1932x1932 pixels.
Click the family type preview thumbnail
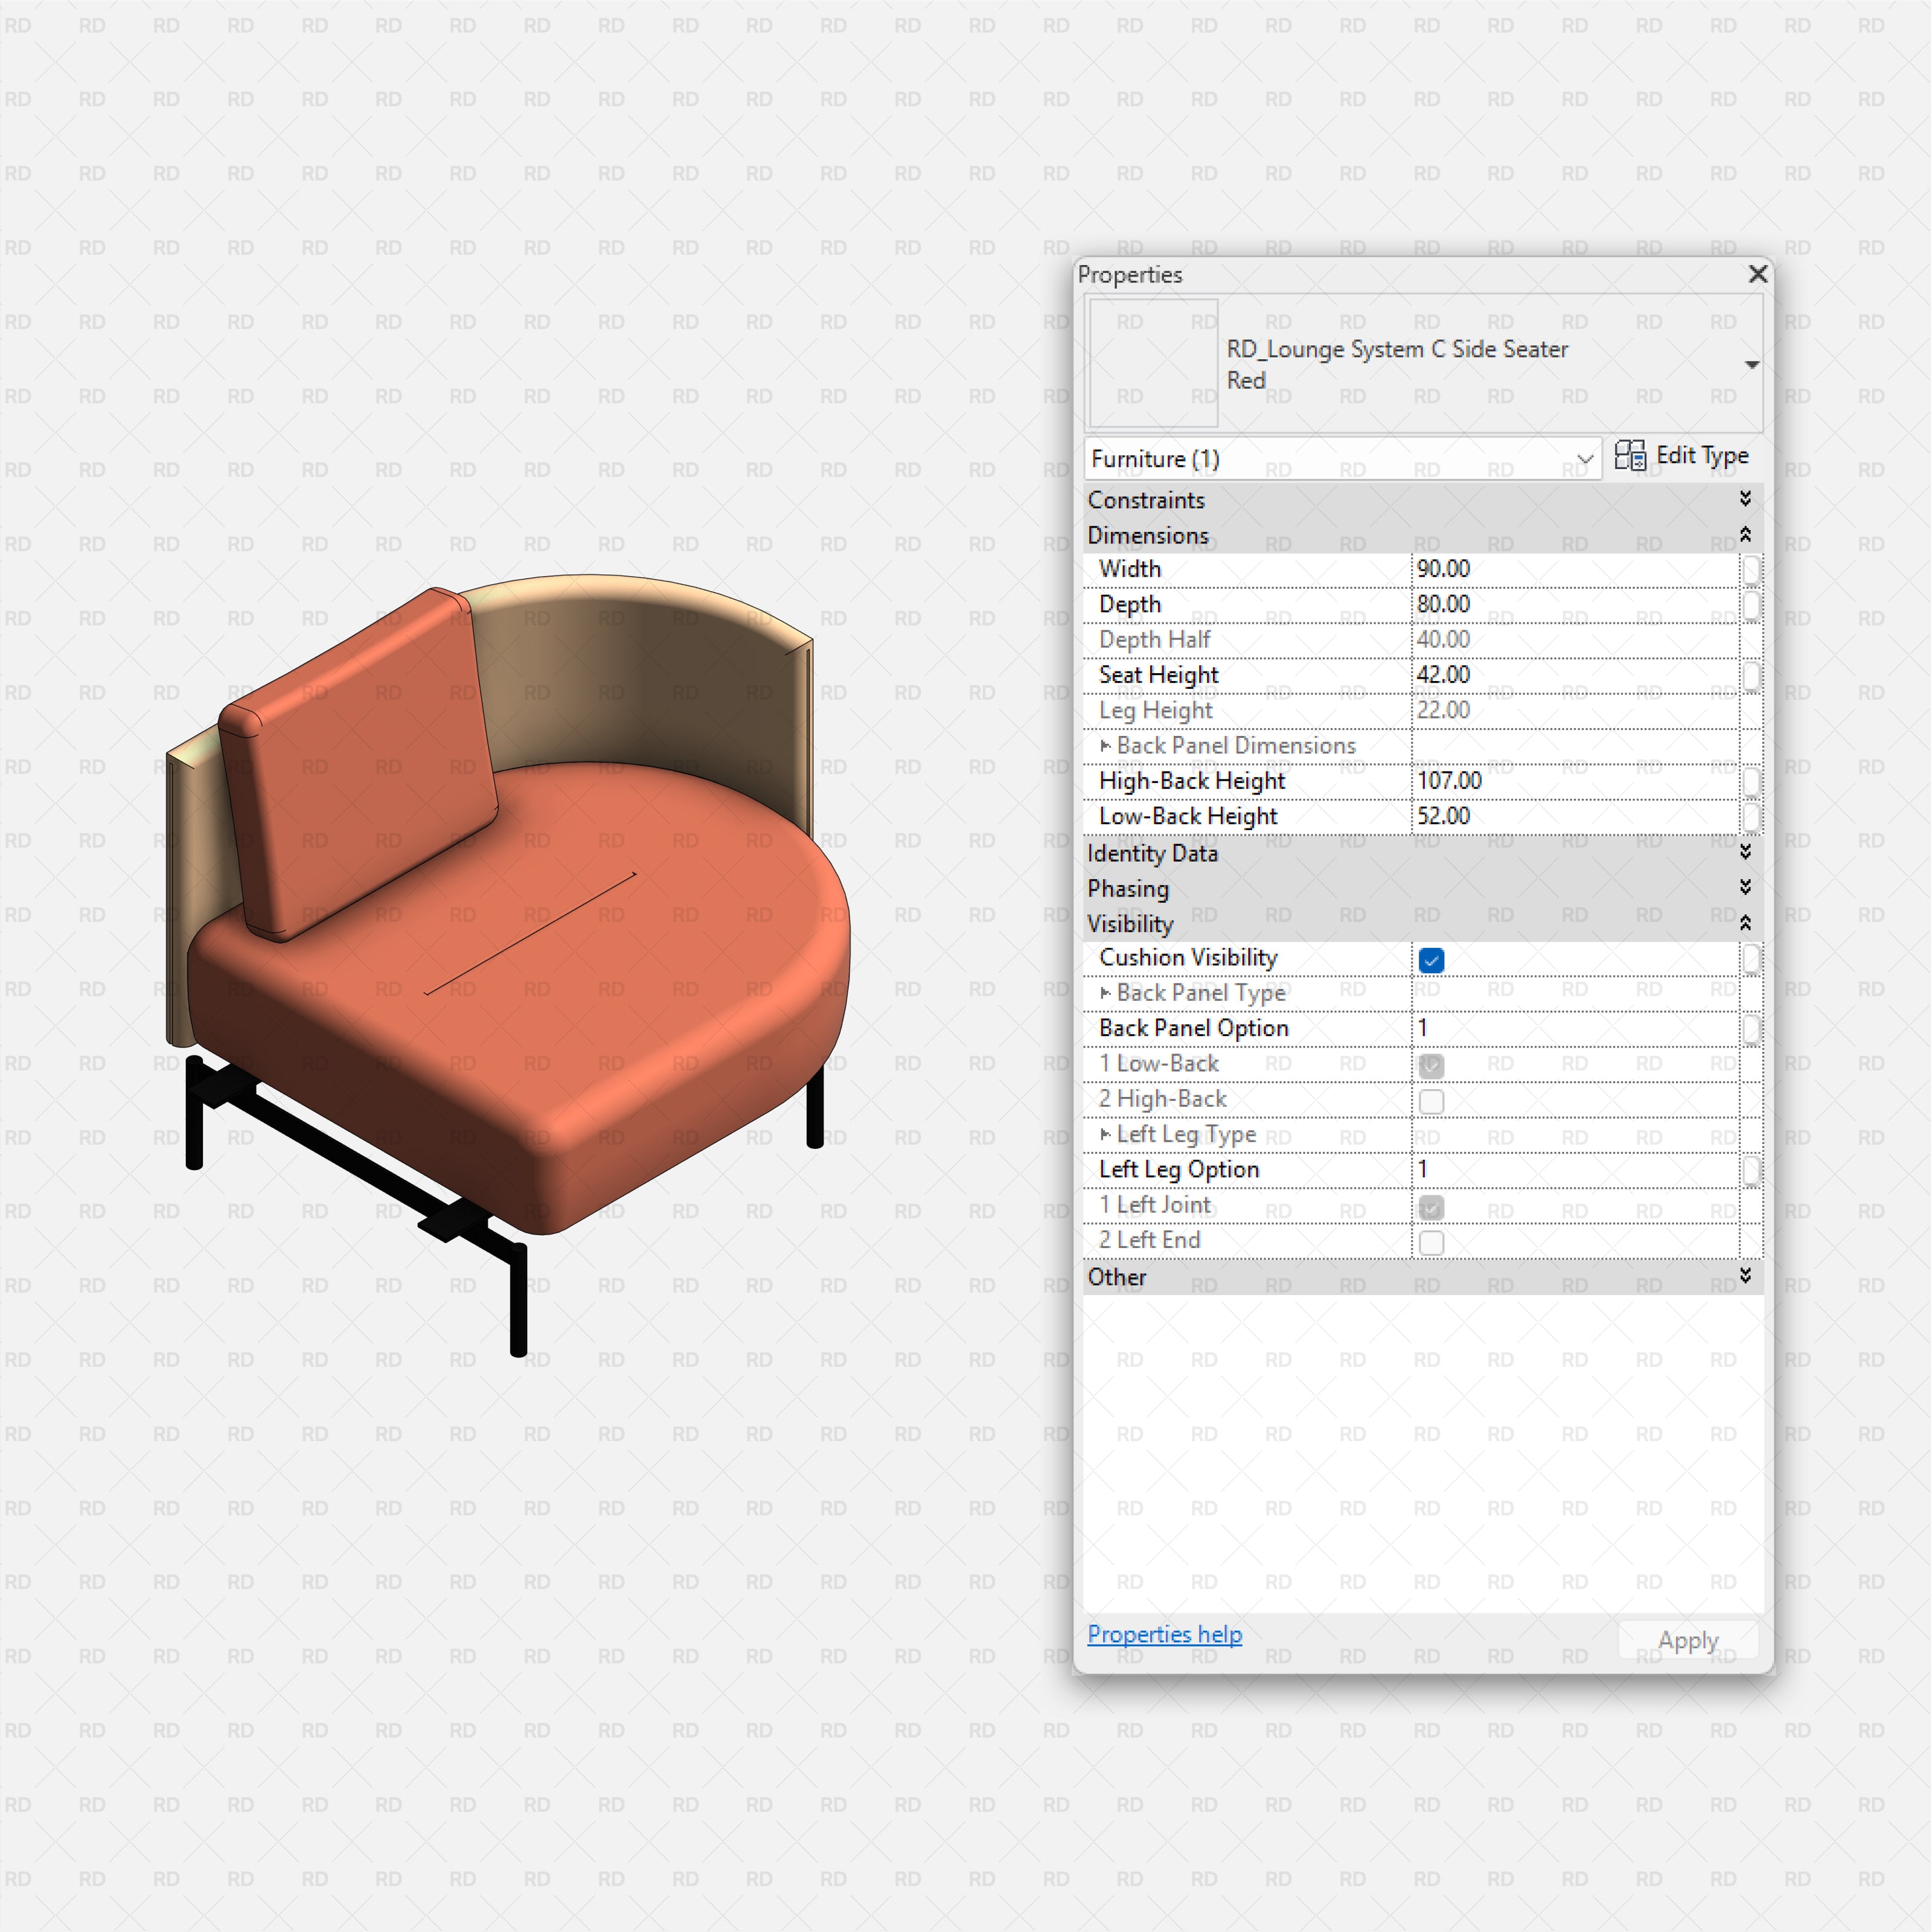coord(1152,362)
